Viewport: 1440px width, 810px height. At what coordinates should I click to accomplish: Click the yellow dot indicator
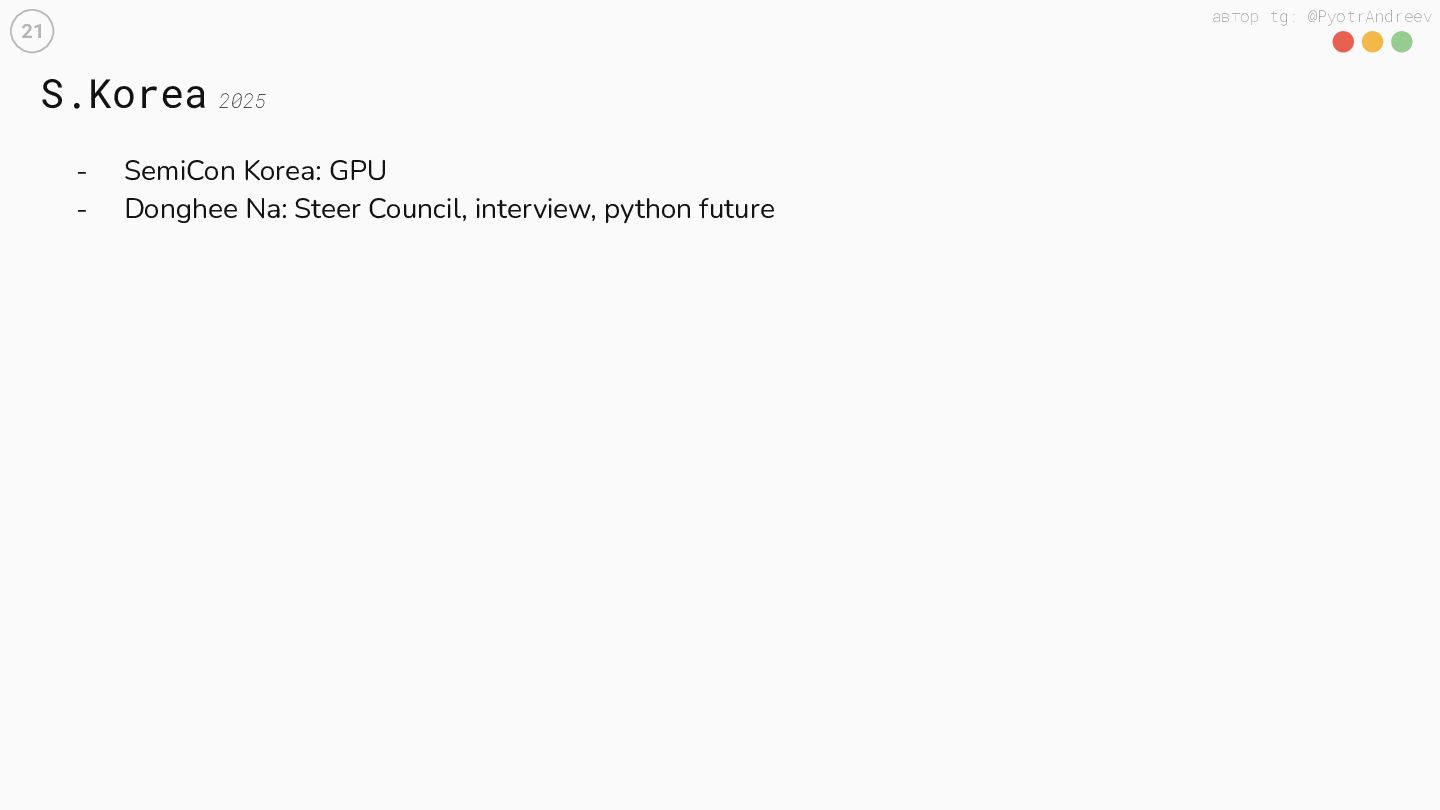click(1372, 42)
